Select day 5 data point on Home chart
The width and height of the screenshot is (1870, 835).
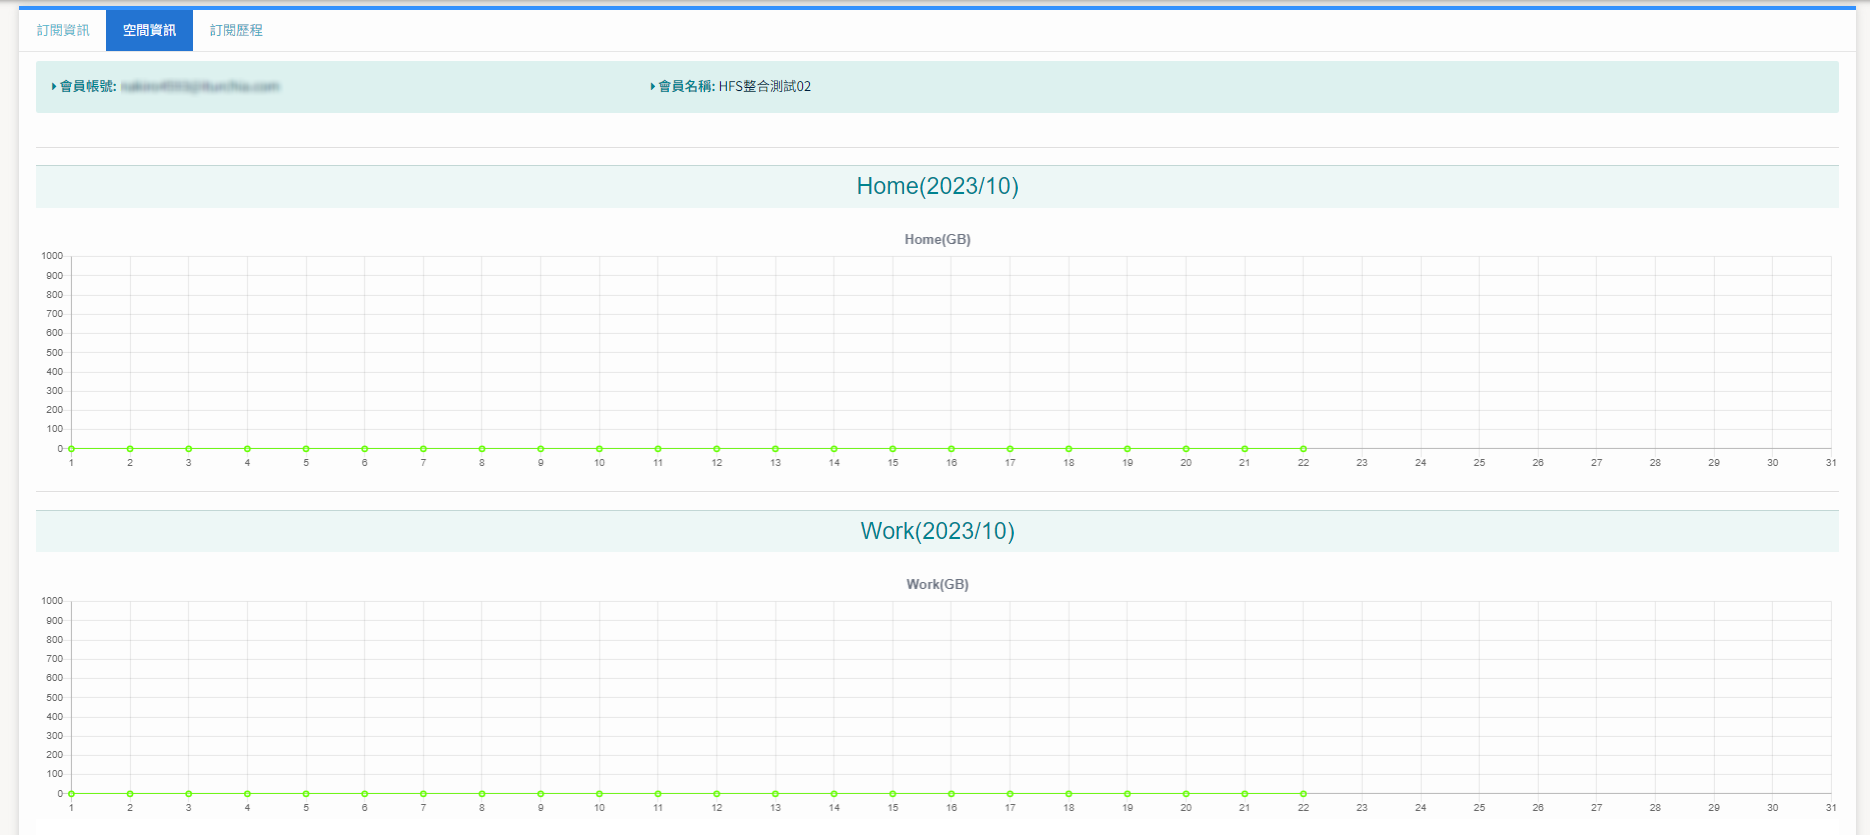(x=306, y=449)
